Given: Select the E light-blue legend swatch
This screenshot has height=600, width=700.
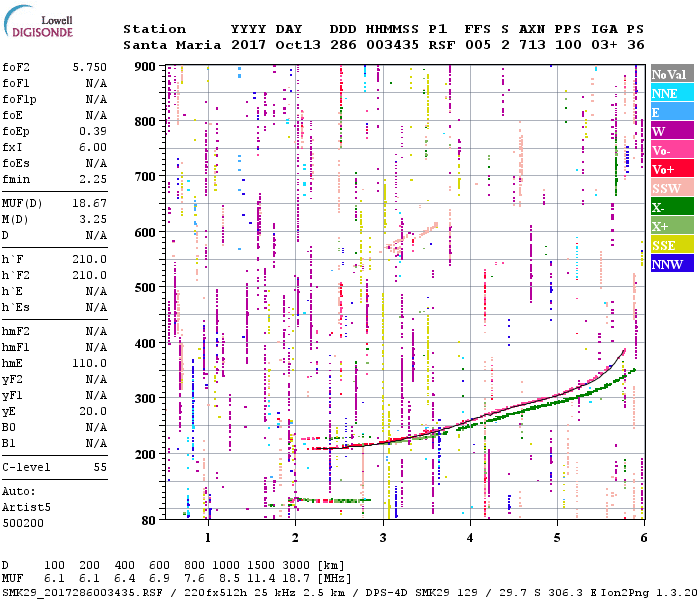Looking at the screenshot, I should 672,112.
